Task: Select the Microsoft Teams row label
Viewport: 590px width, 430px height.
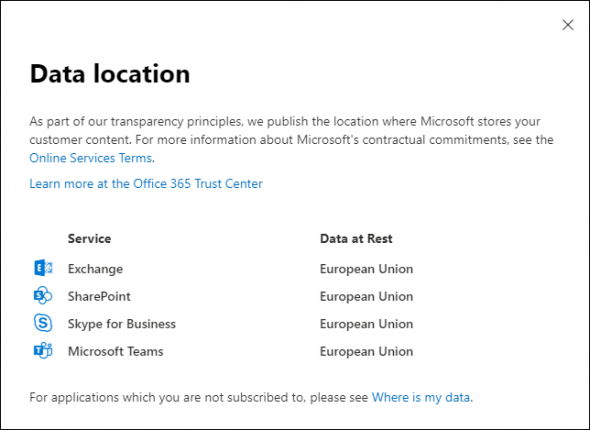Action: [116, 351]
